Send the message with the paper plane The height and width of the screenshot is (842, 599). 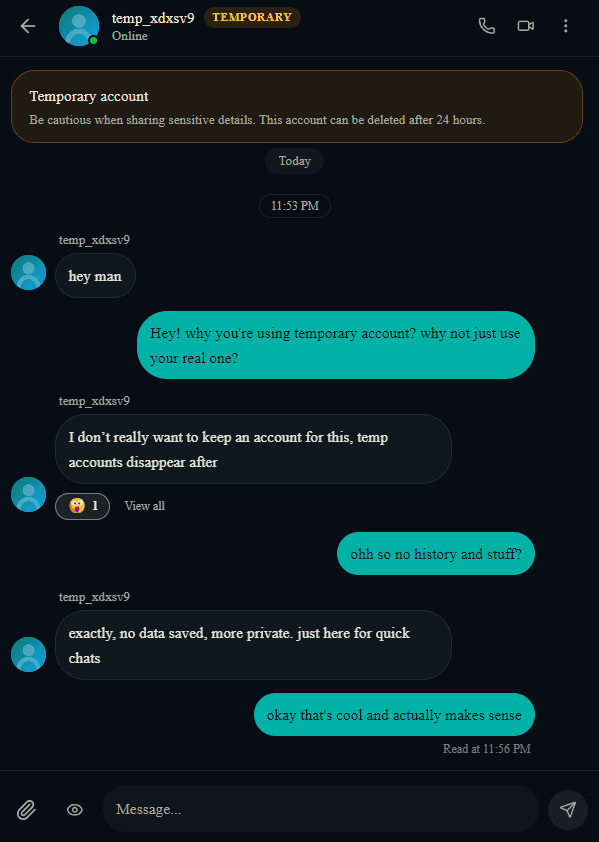[567, 809]
